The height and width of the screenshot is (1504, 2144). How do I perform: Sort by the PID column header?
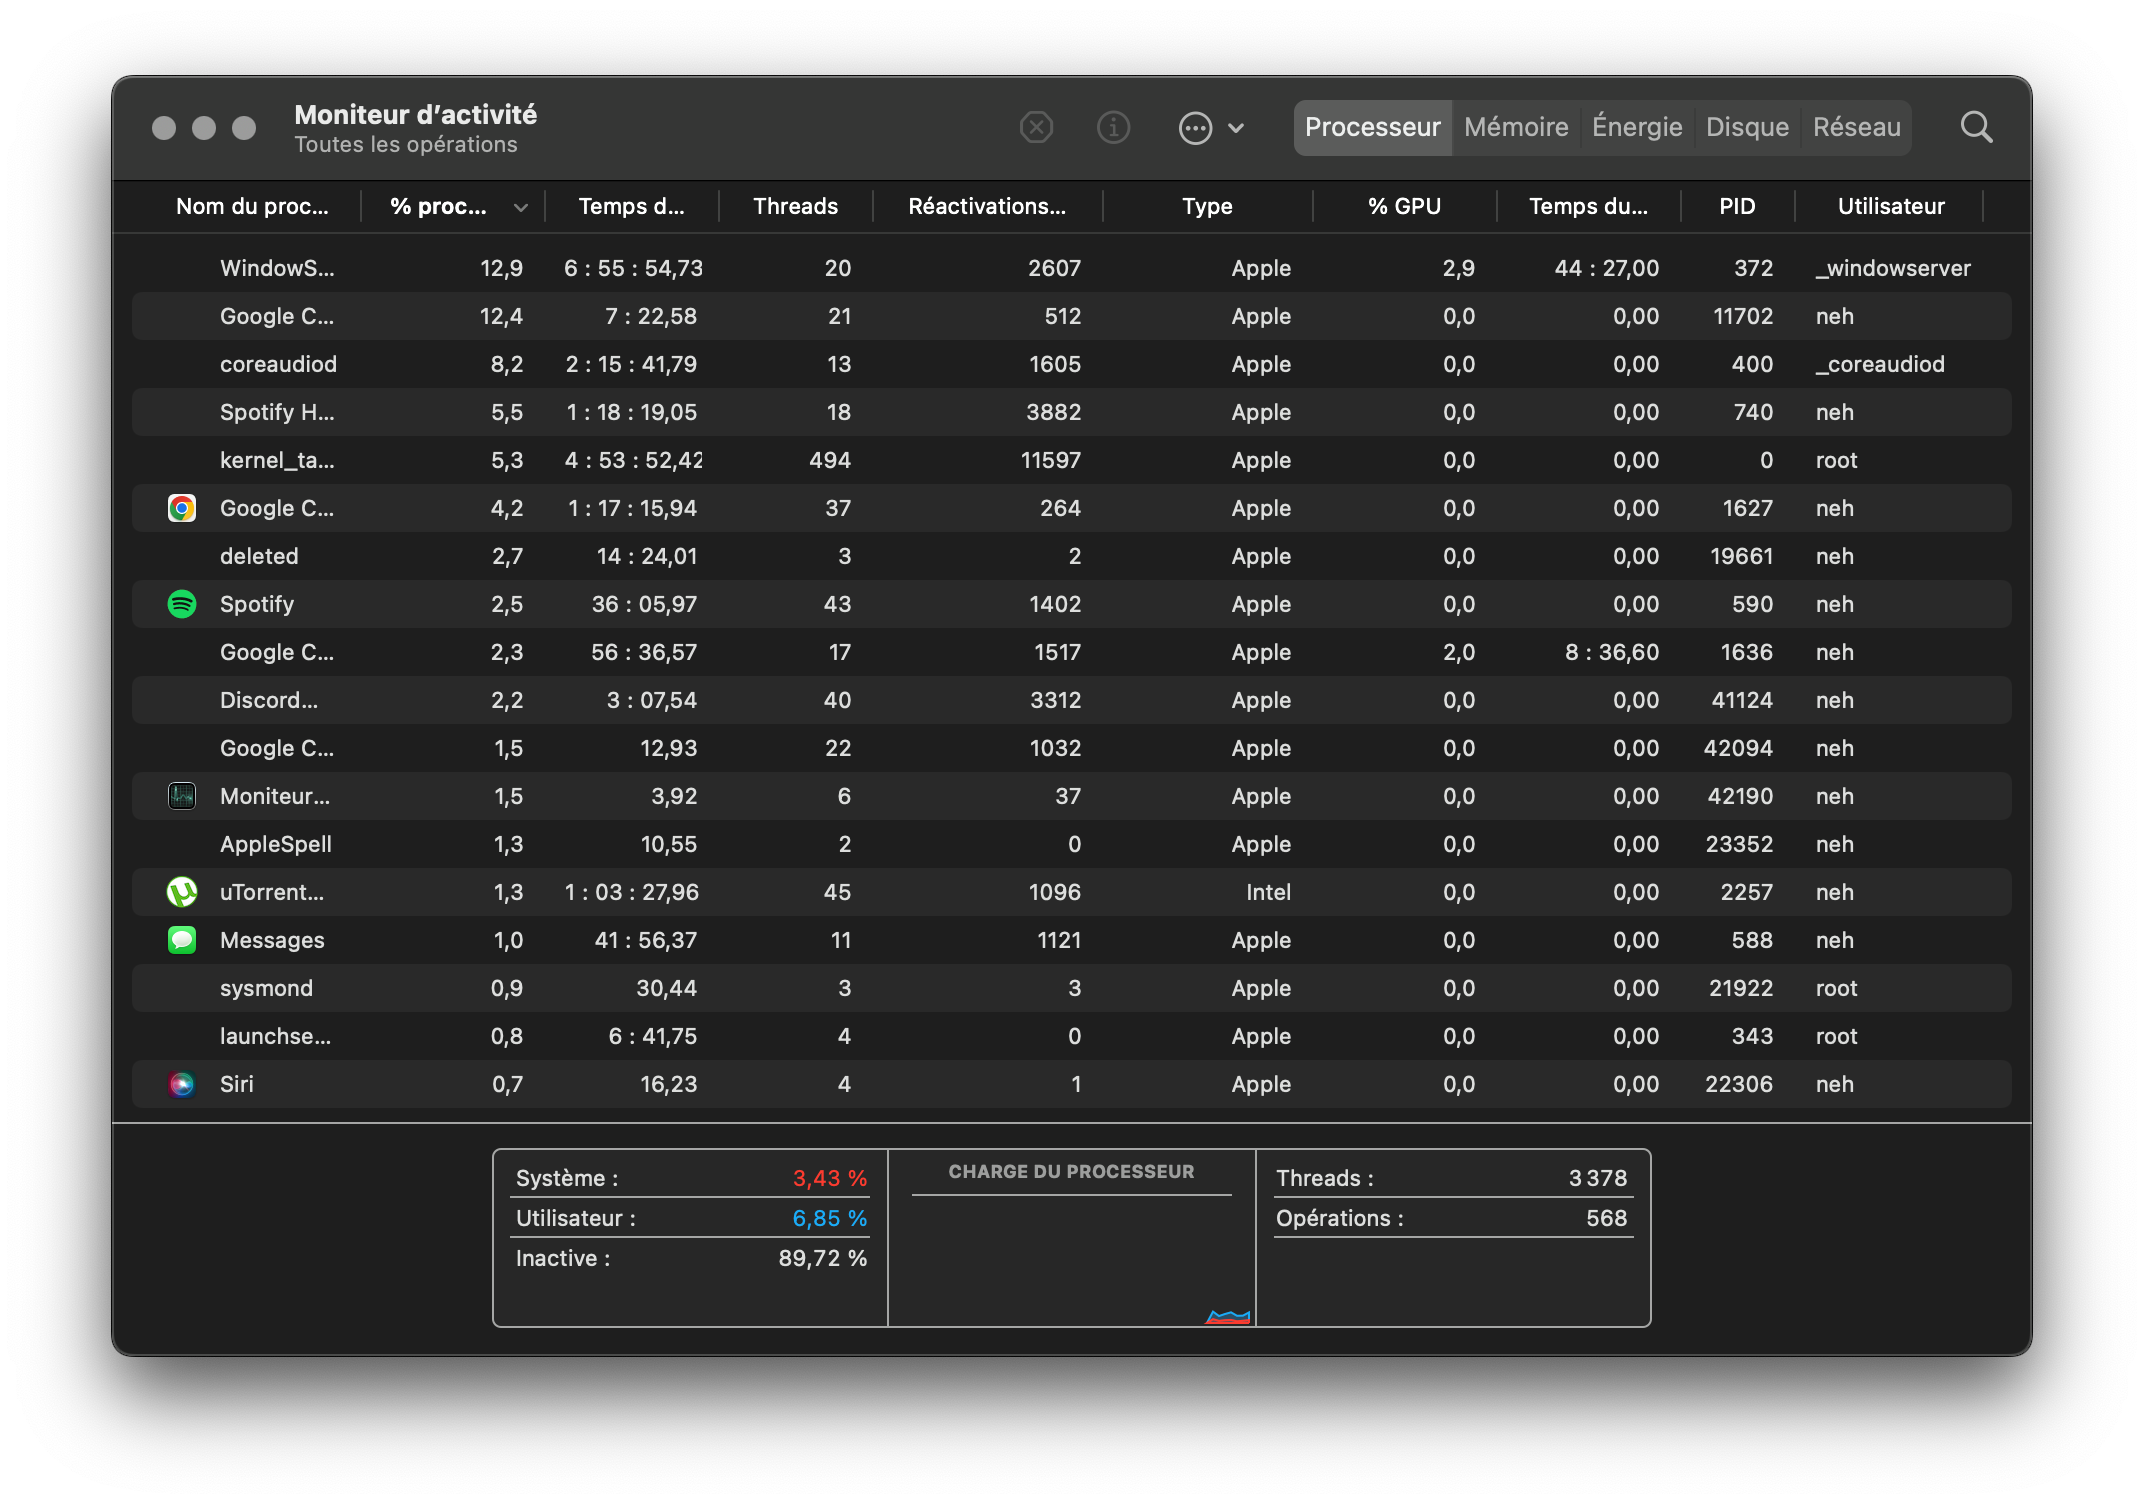pos(1737,207)
